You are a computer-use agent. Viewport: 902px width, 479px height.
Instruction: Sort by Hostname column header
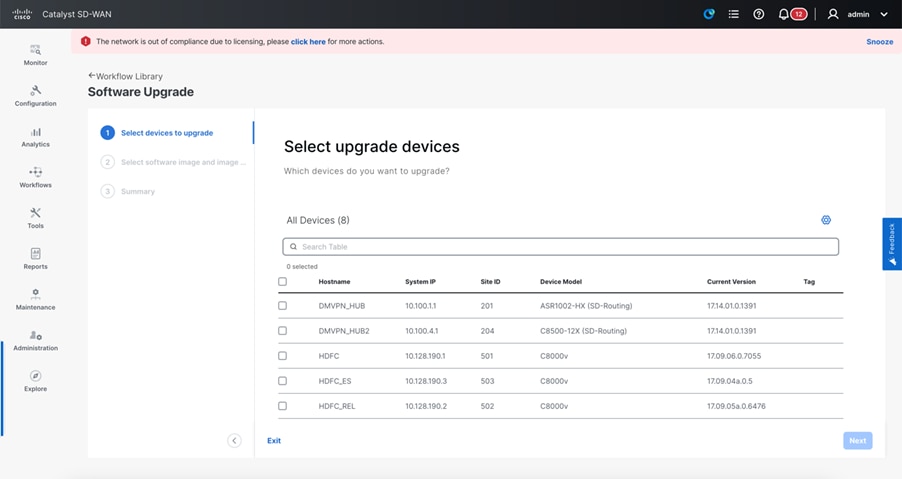334,282
